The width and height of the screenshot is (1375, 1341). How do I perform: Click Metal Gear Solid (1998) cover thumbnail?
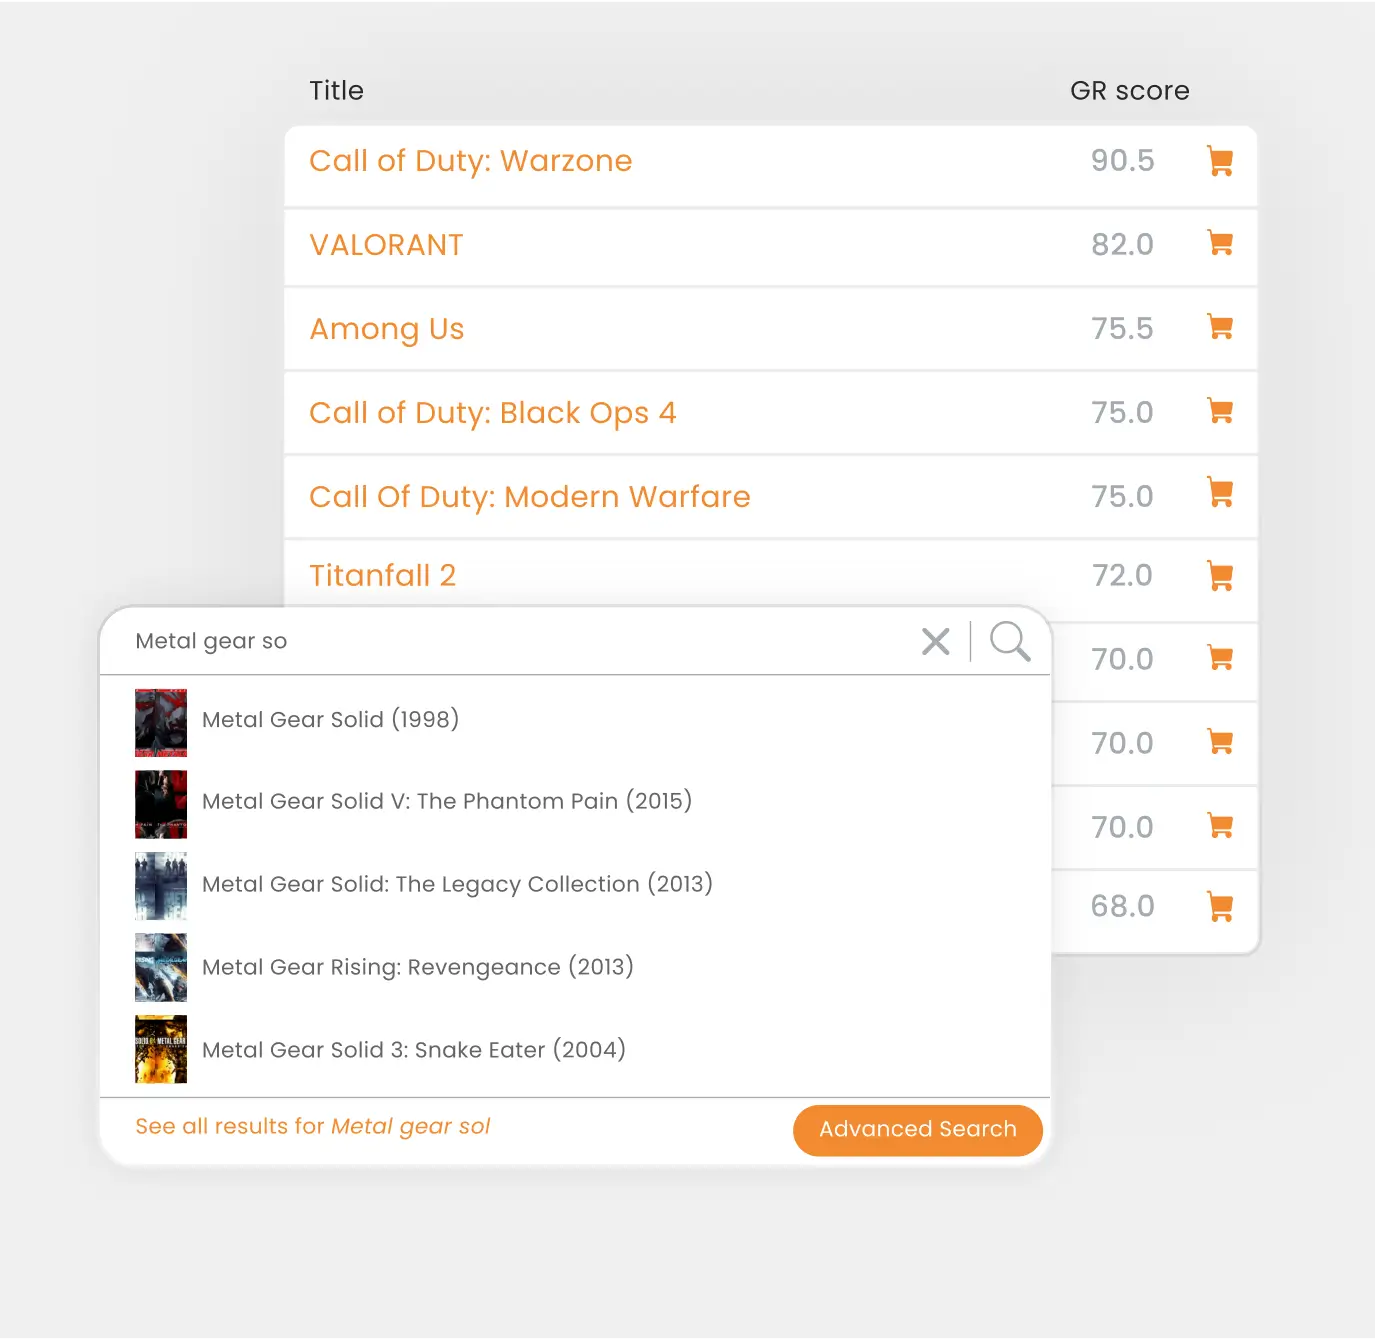point(161,722)
